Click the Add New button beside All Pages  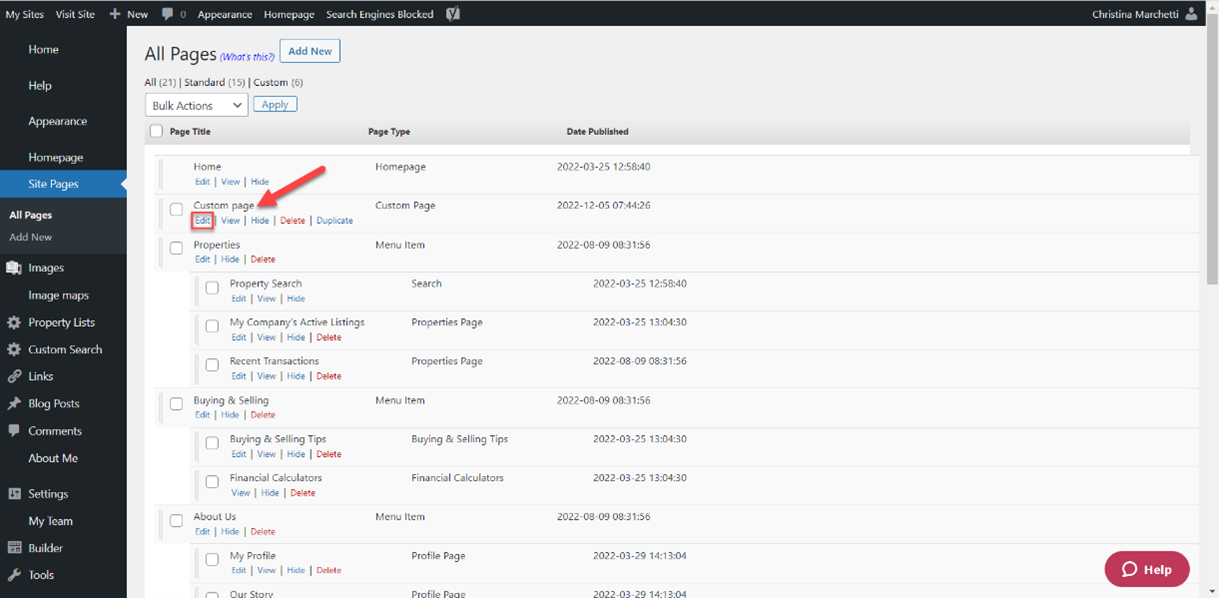pyautogui.click(x=310, y=51)
